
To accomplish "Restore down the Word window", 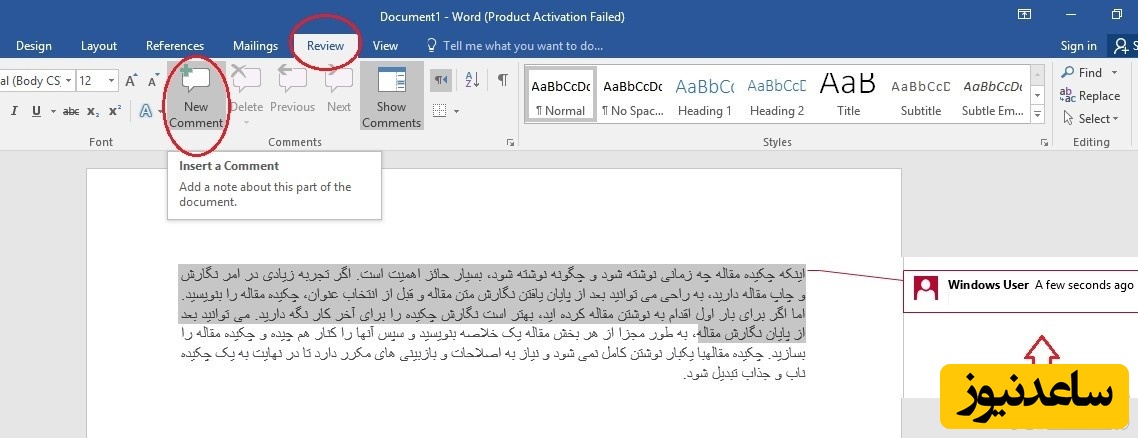I will (x=1116, y=15).
